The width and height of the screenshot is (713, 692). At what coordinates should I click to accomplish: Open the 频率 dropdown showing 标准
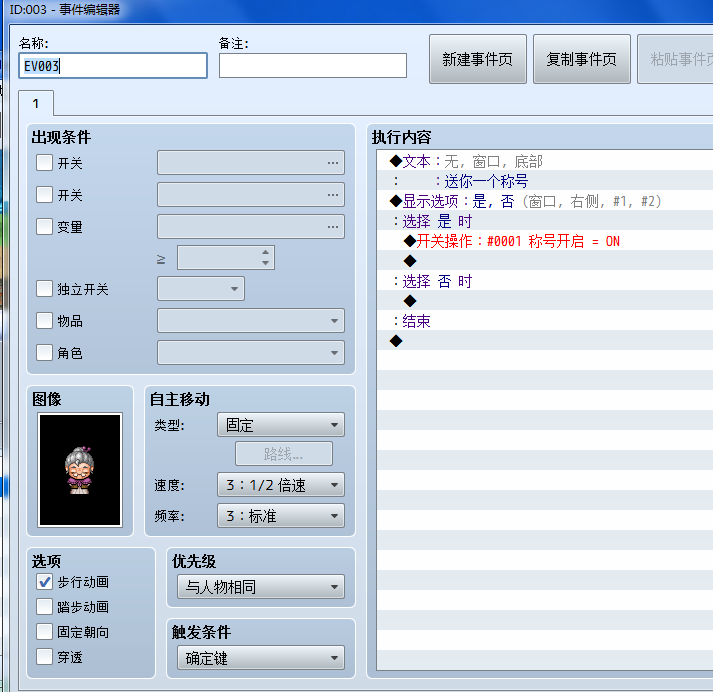(x=281, y=516)
